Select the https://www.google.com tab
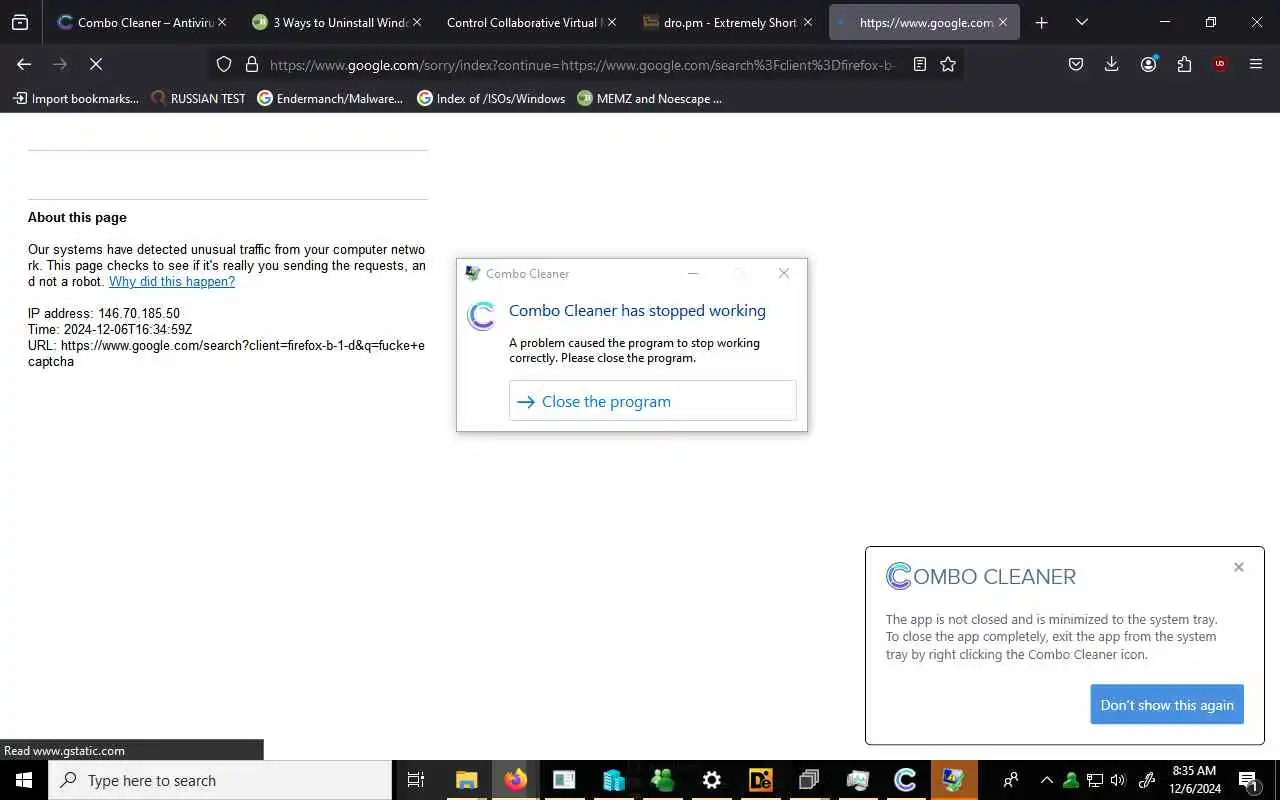 tap(924, 22)
